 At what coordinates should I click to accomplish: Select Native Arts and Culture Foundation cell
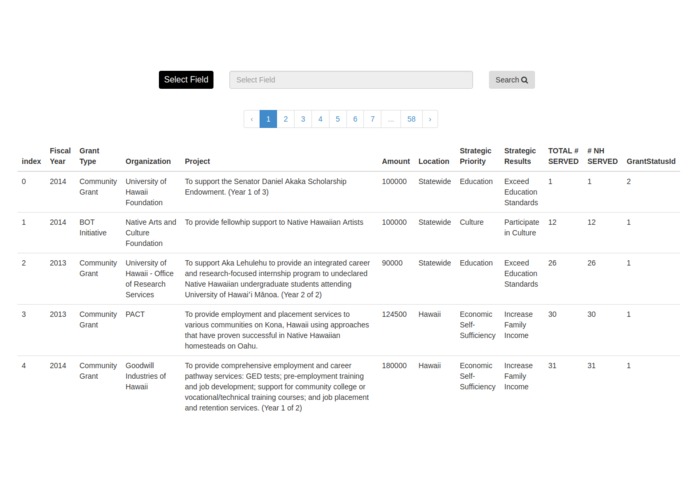(x=151, y=233)
